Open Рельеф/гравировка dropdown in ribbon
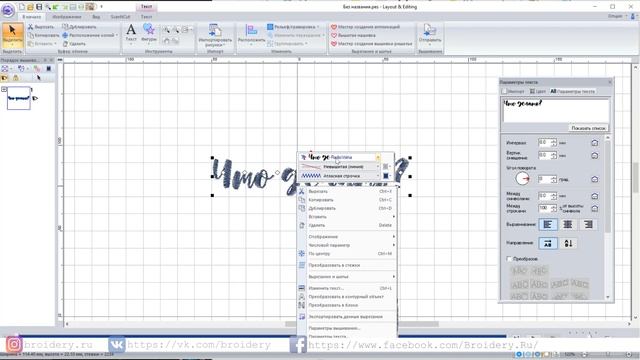 (x=293, y=27)
